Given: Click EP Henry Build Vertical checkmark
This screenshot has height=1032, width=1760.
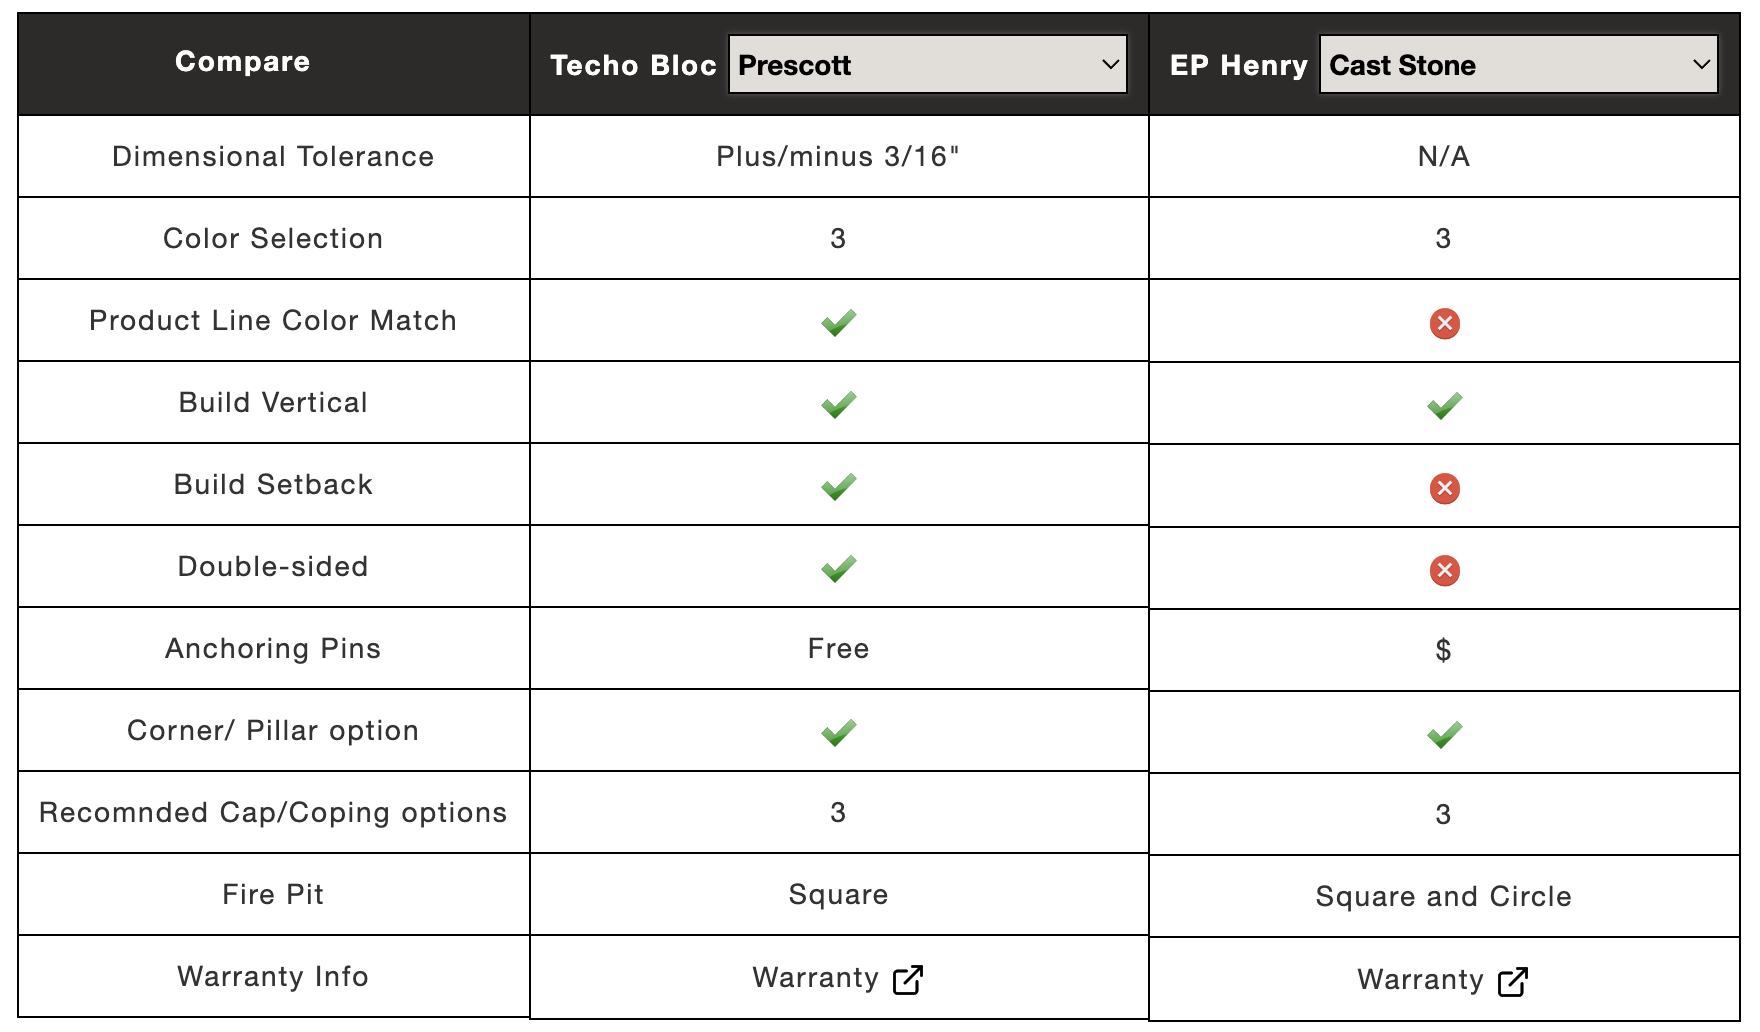Looking at the screenshot, I should pos(1444,406).
